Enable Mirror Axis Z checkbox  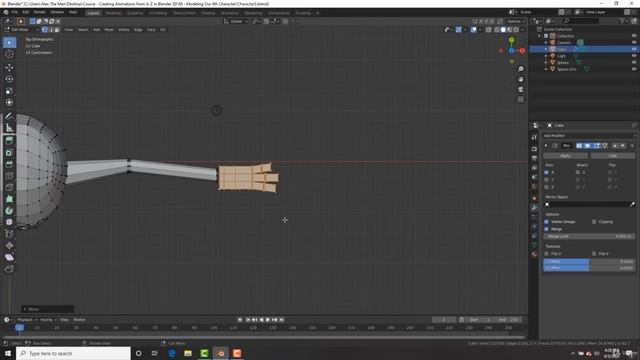[547, 187]
